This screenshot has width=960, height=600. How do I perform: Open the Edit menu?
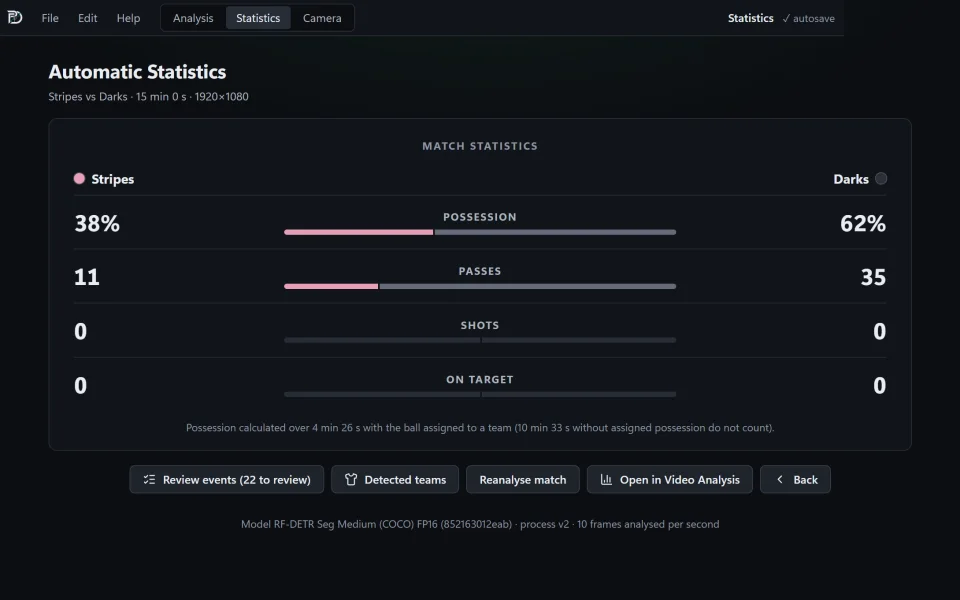[x=88, y=18]
